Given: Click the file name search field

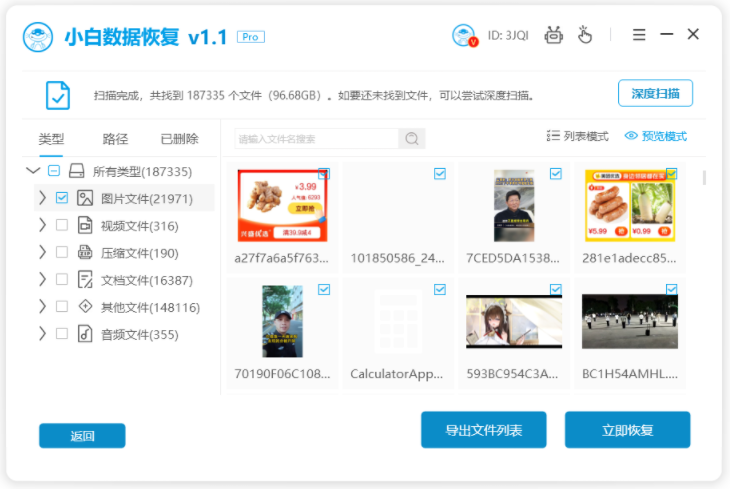Looking at the screenshot, I should [317, 138].
